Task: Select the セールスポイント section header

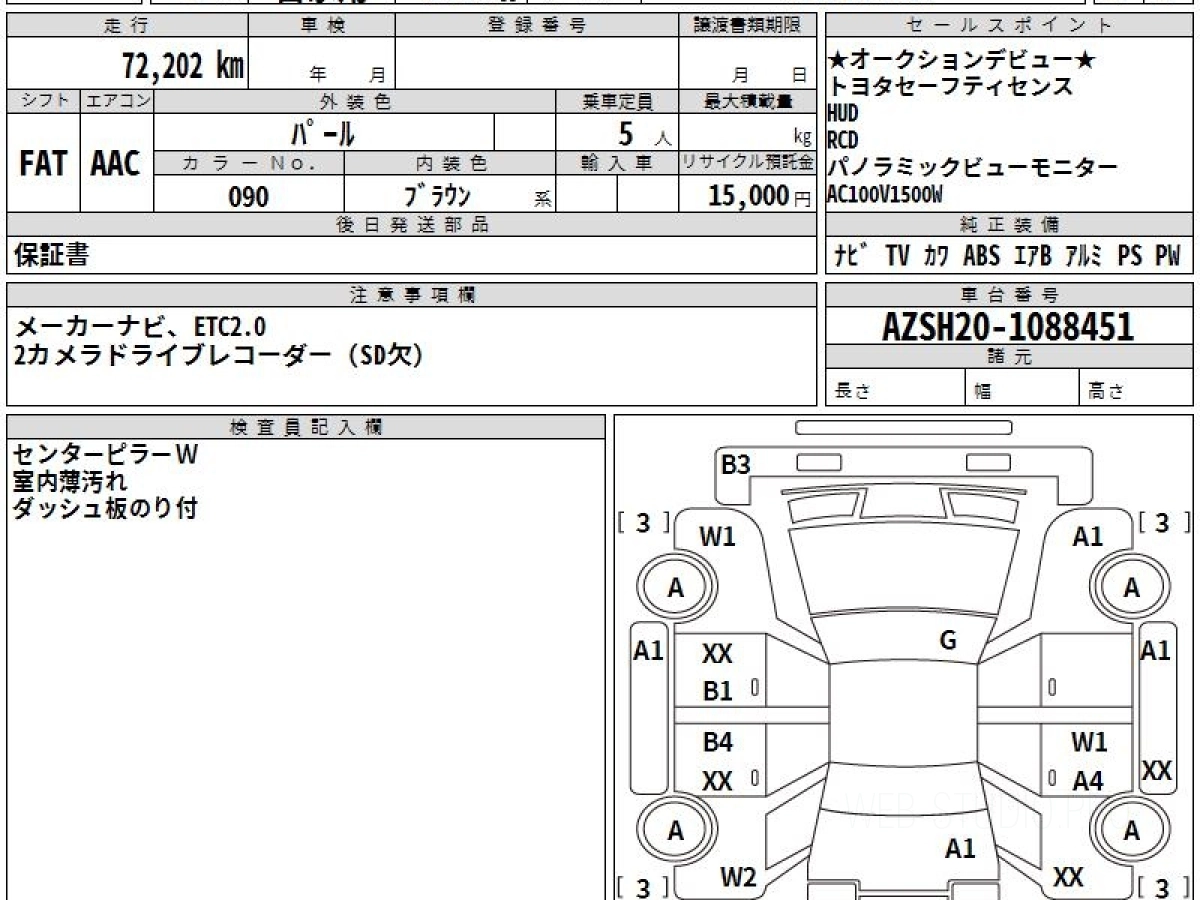Action: pos(1009,26)
